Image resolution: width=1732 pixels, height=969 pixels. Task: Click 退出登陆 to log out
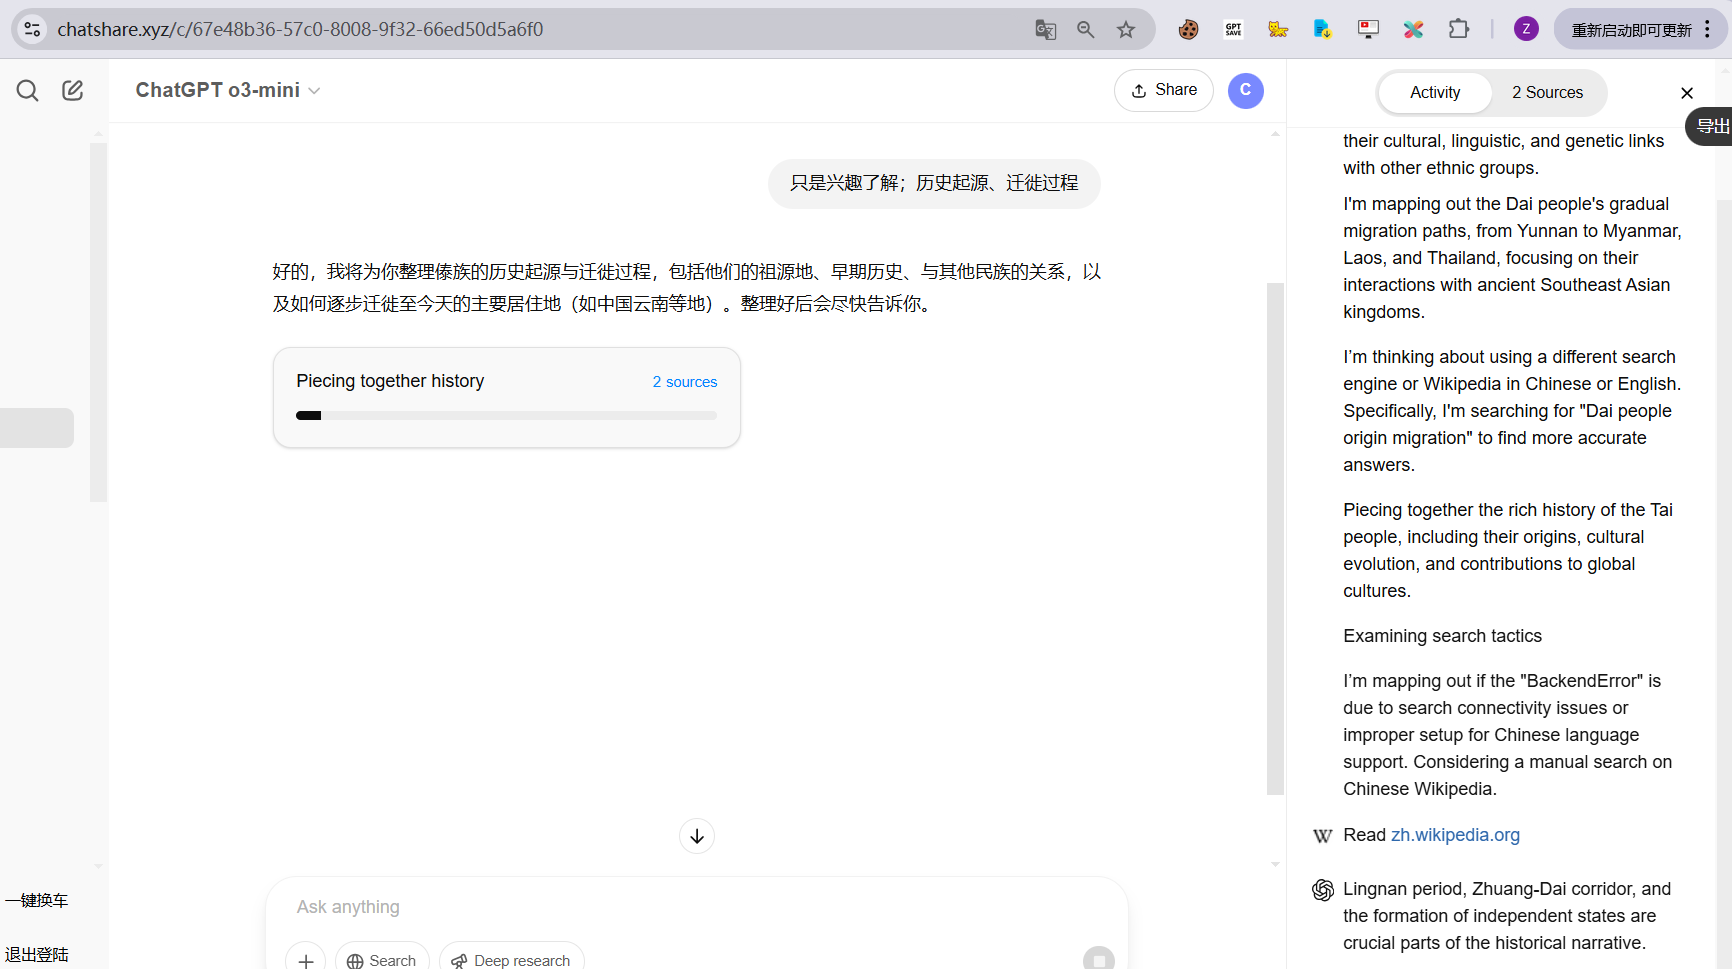click(x=36, y=954)
